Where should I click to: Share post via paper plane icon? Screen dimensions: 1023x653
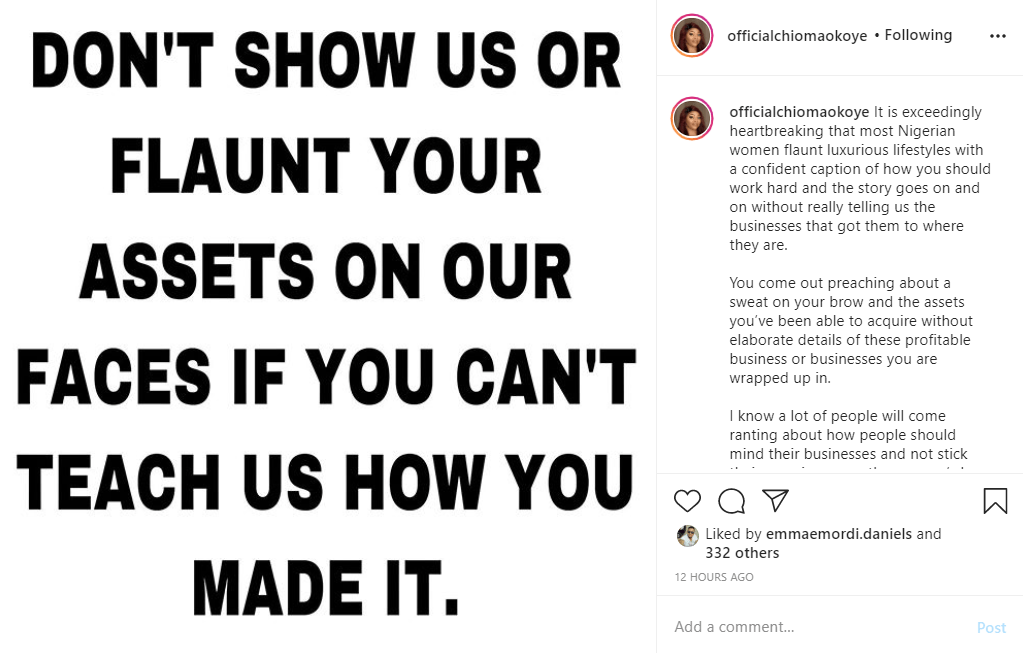pyautogui.click(x=775, y=500)
